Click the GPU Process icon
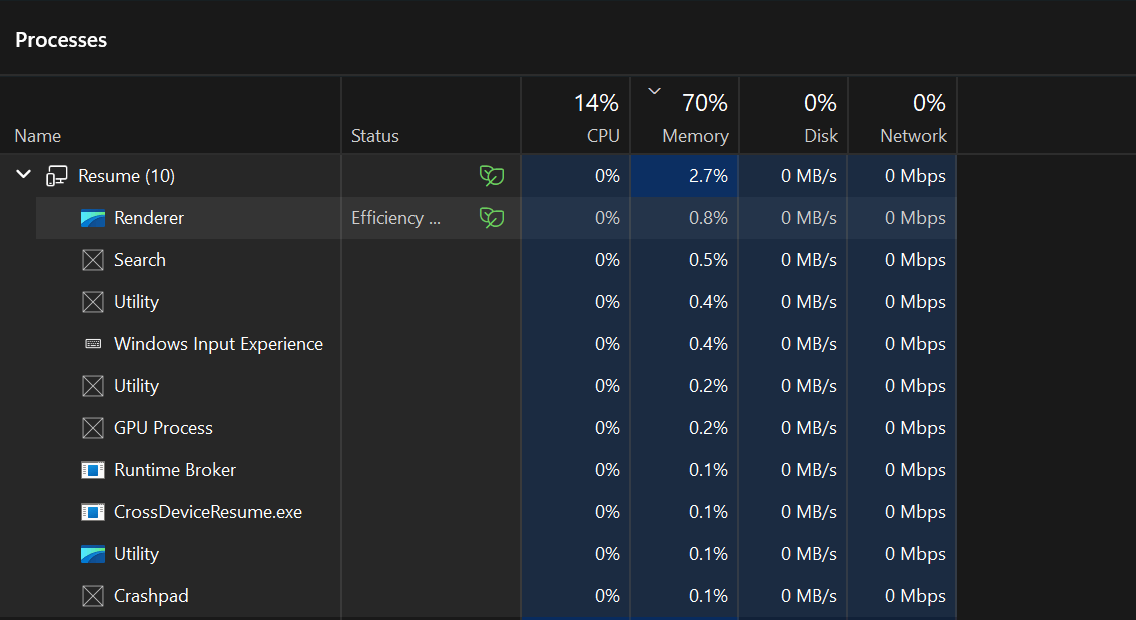This screenshot has height=620, width=1136. (91, 427)
